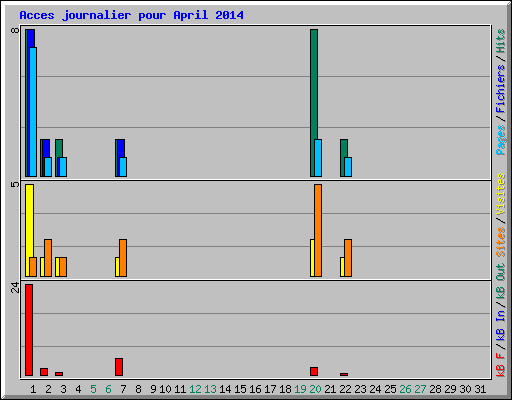Select day label 3 on the x-axis
This screenshot has width=512, height=400.
(64, 389)
